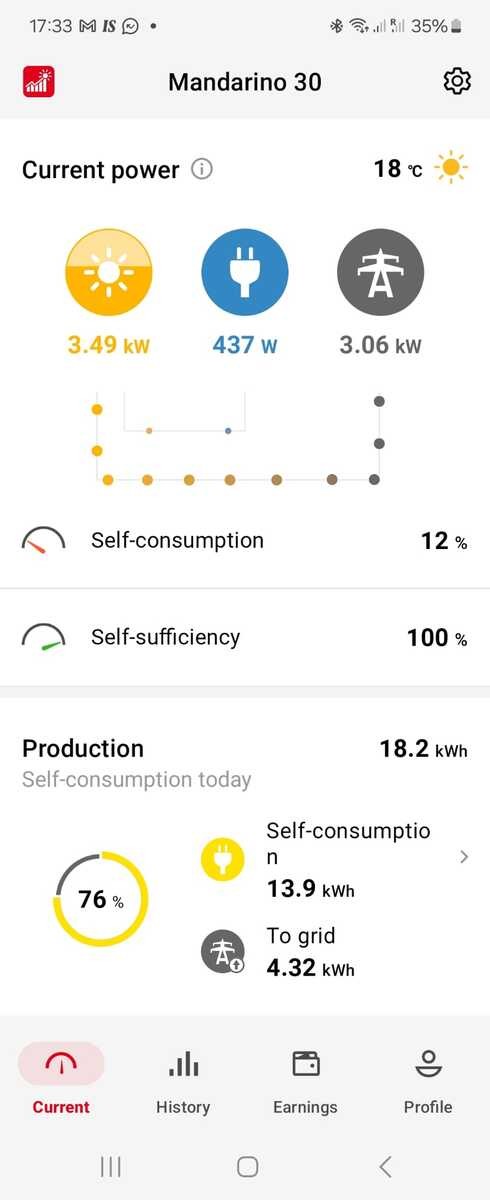Expand Self-consumption details via chevron
The image size is (490, 1200).
pyautogui.click(x=463, y=857)
